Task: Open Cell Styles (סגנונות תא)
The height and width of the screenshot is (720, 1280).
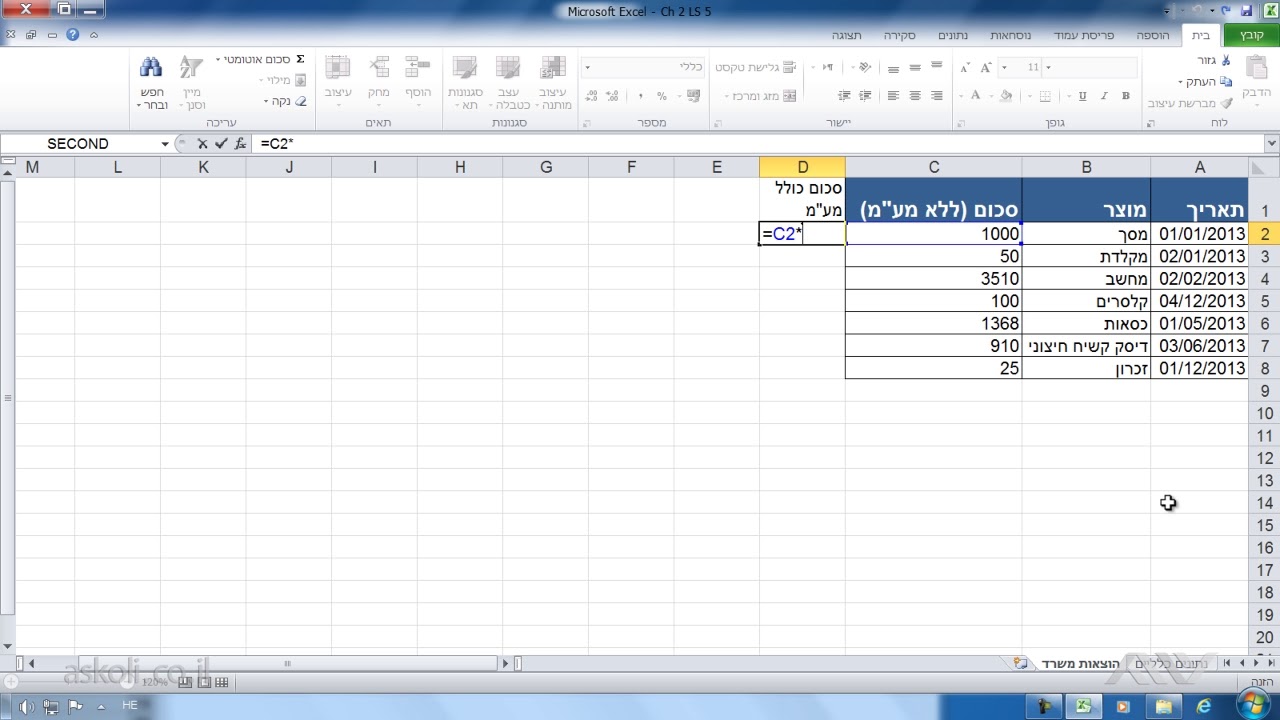Action: (x=465, y=83)
